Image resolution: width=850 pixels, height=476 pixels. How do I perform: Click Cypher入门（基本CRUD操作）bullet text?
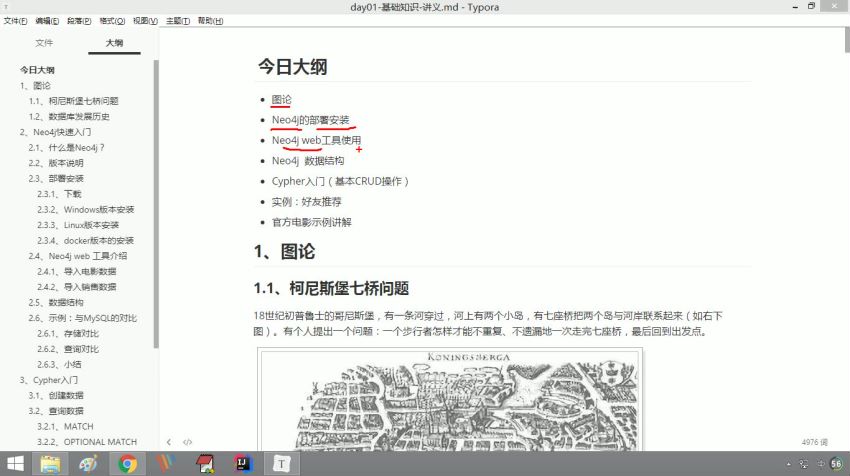[340, 181]
